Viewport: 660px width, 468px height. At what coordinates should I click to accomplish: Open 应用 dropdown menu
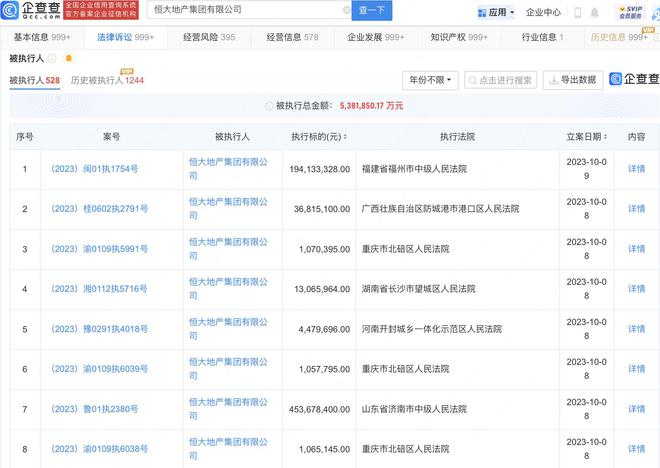(x=497, y=13)
